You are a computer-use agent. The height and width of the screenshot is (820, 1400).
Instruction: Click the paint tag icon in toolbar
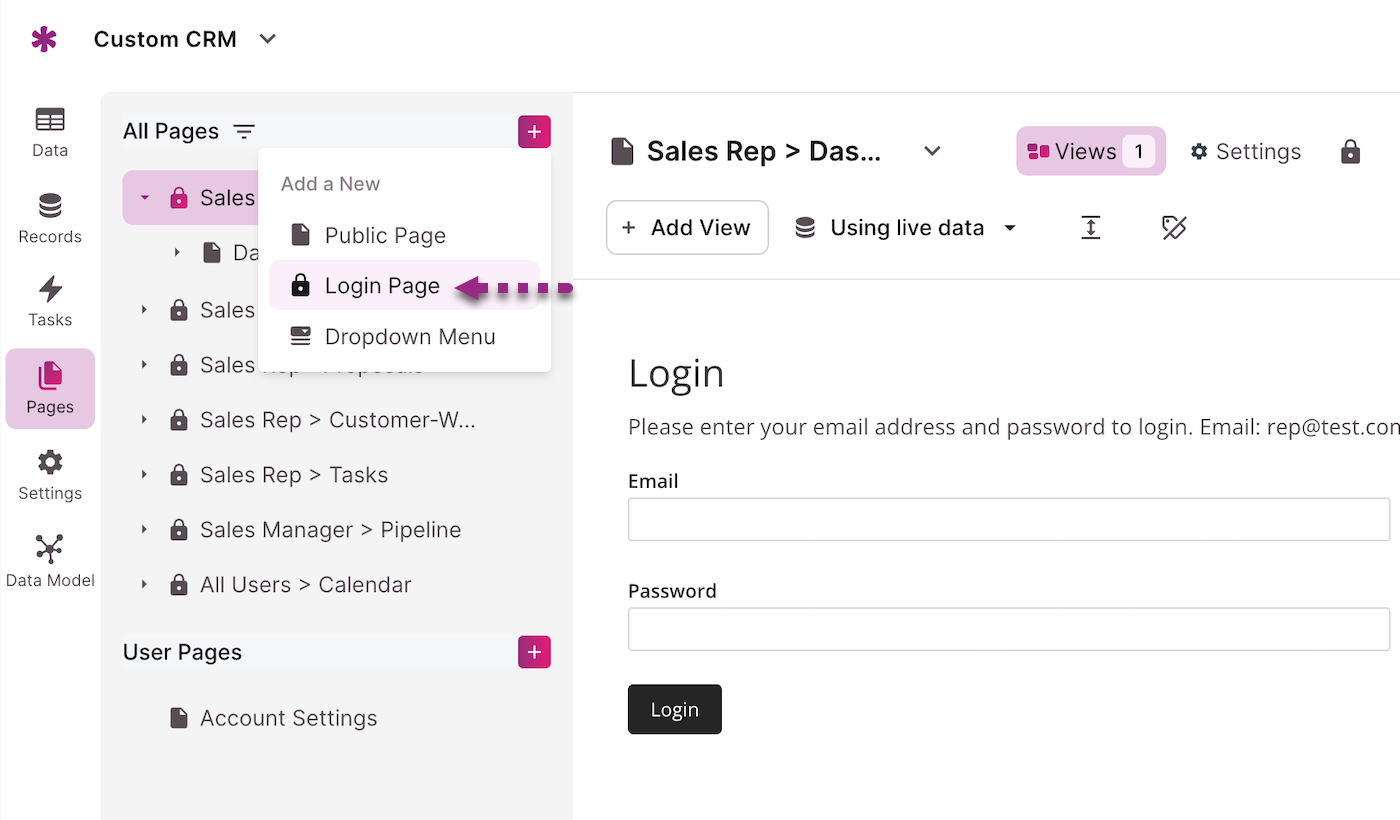click(1173, 228)
